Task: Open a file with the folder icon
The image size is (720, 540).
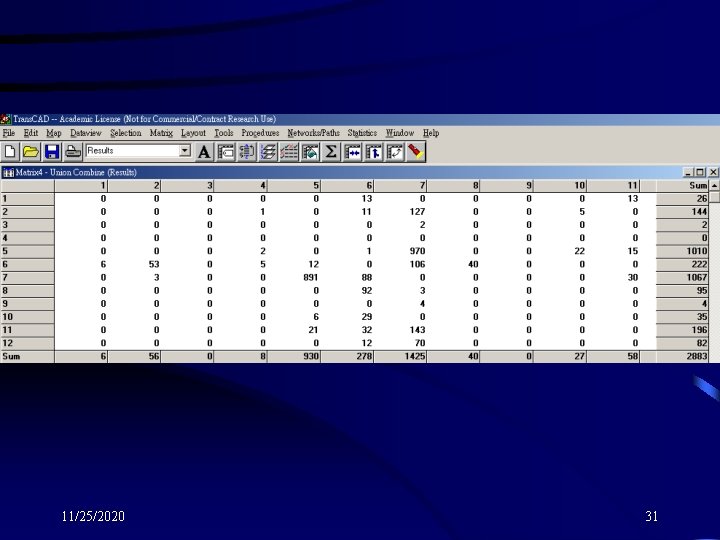Action: (x=31, y=152)
